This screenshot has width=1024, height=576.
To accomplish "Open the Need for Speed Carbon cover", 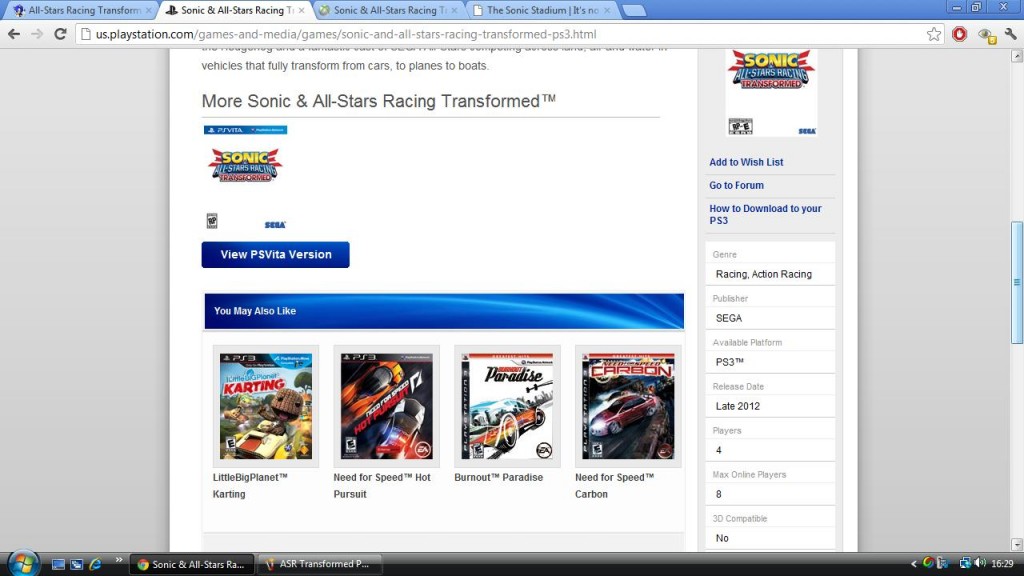I will (x=628, y=406).
